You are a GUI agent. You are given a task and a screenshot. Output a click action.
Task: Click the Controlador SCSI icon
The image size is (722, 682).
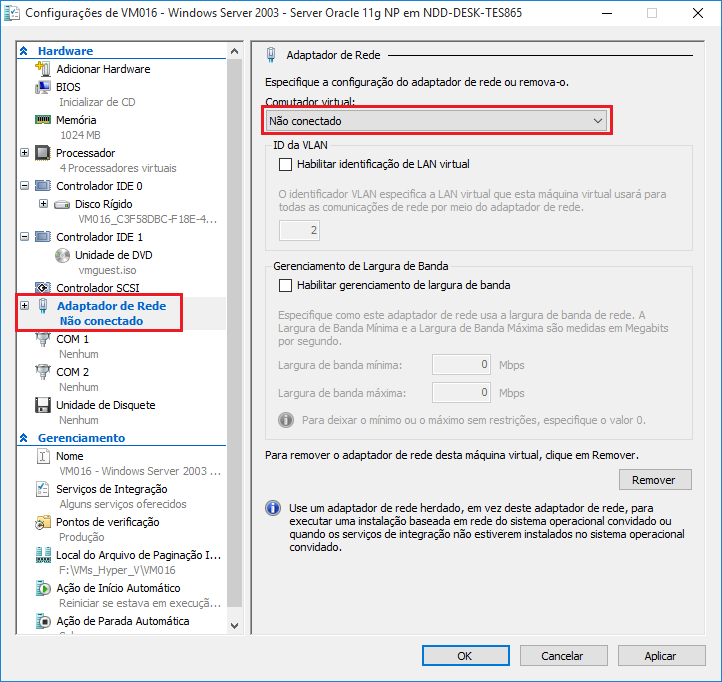click(42, 288)
